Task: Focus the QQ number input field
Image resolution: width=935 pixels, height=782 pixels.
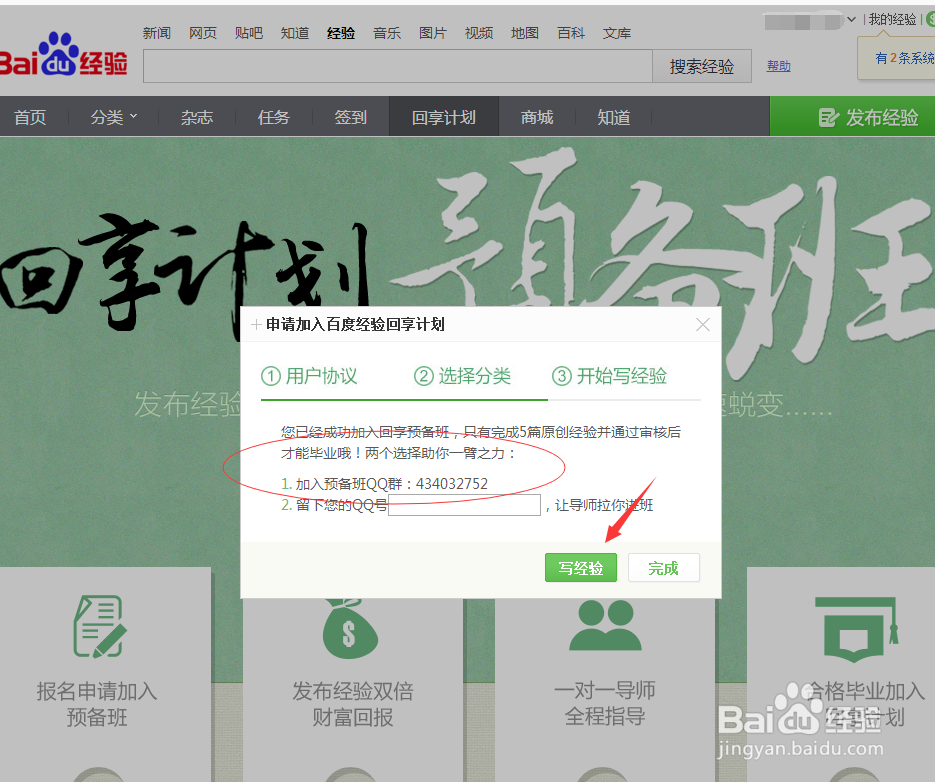Action: pos(465,505)
